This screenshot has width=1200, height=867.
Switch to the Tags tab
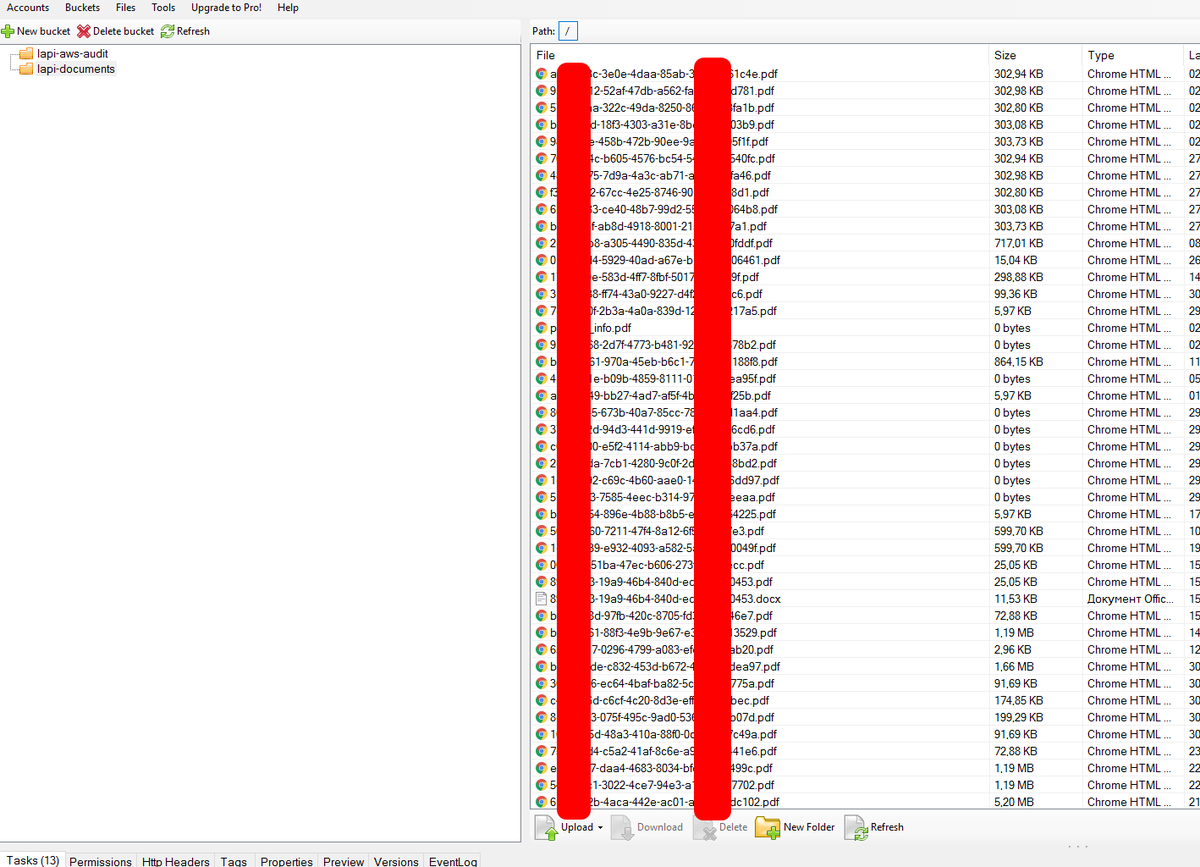(x=234, y=861)
